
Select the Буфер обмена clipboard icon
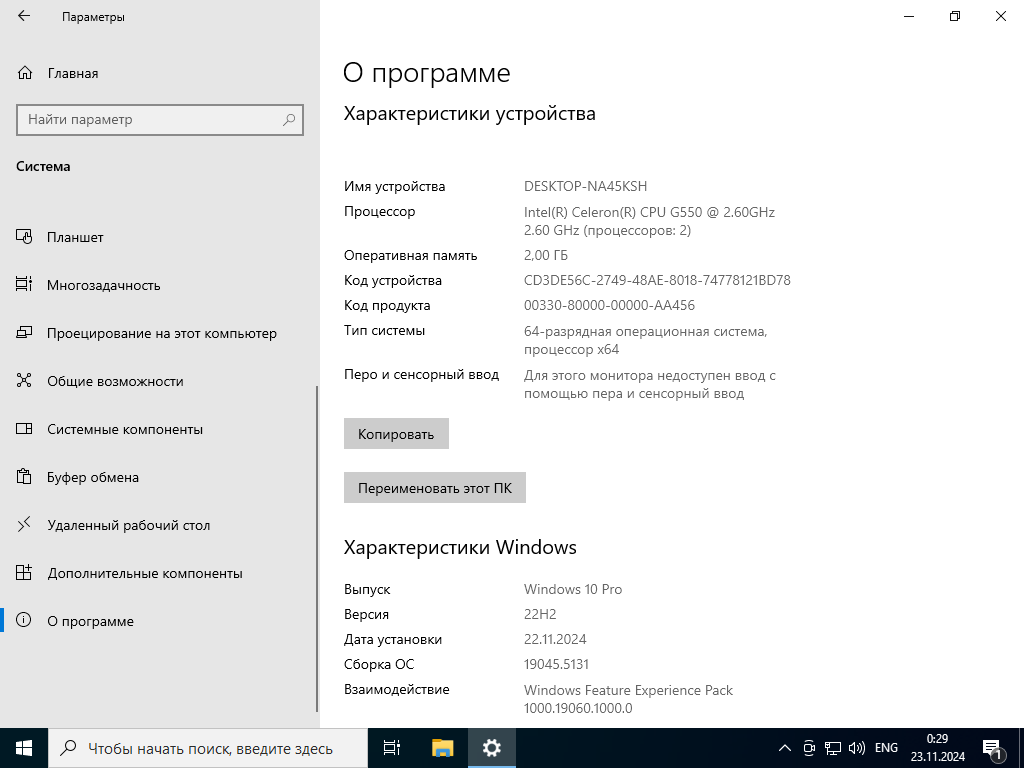point(24,477)
